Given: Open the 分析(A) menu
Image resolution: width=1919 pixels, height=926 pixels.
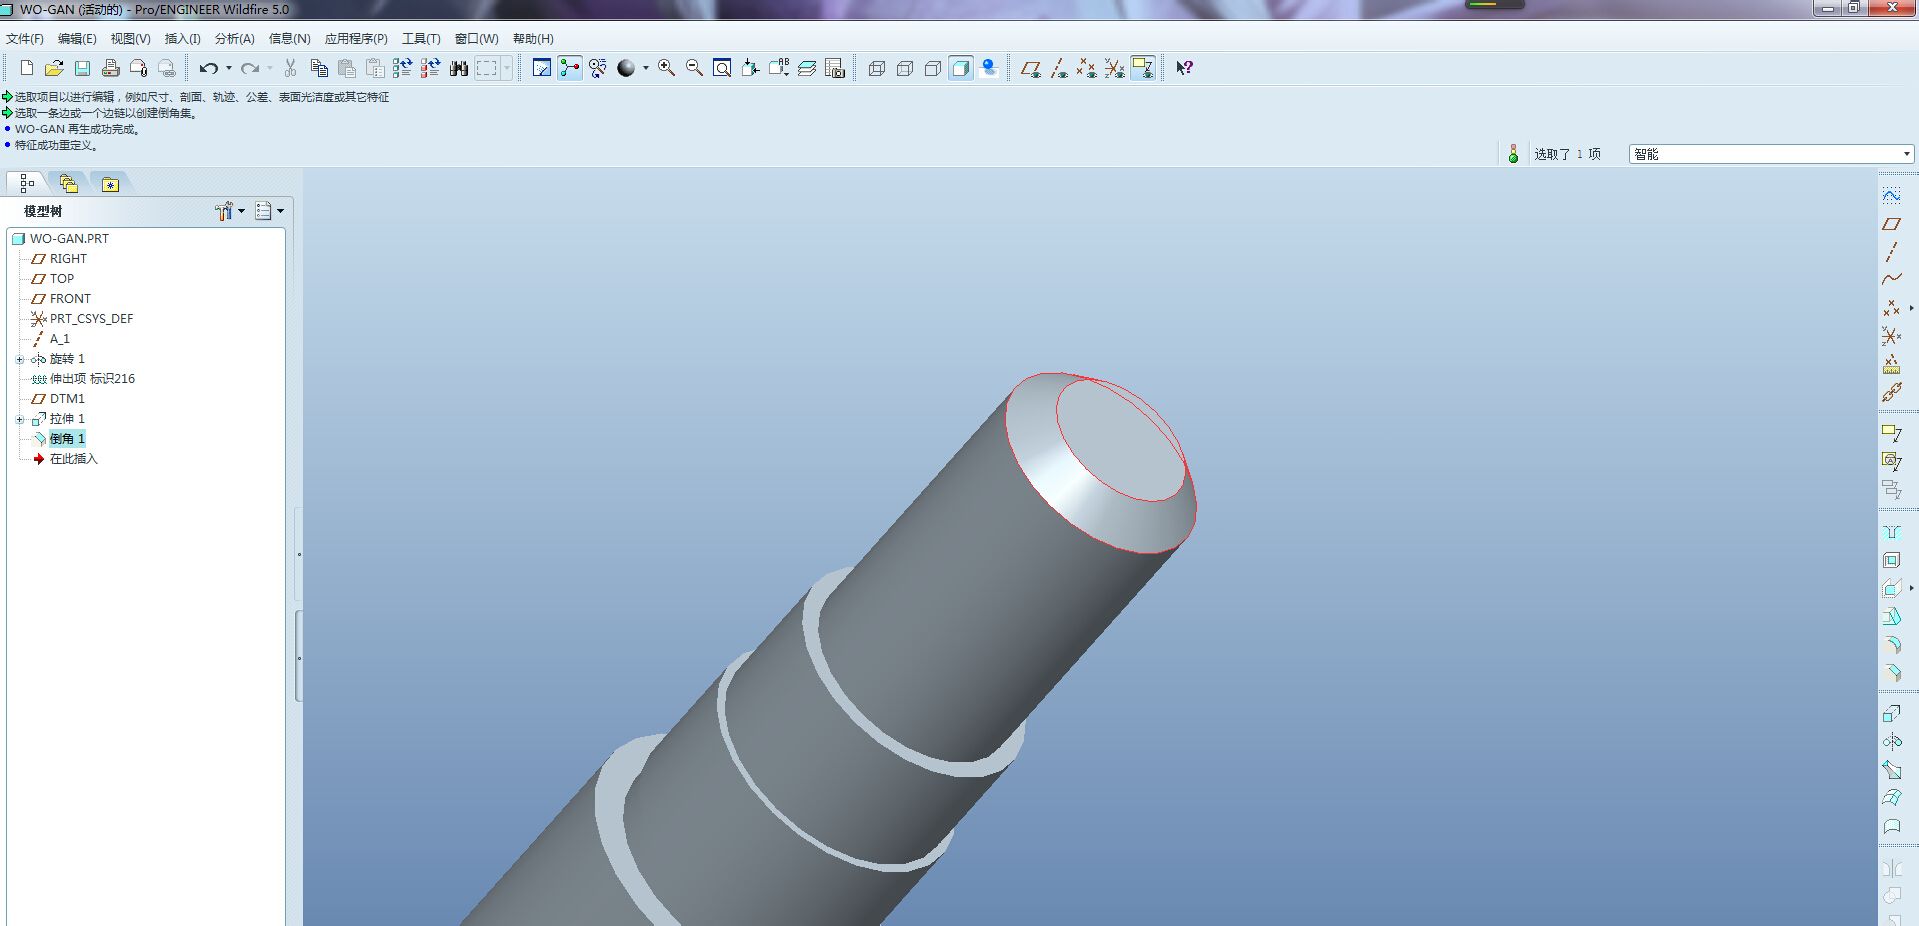Looking at the screenshot, I should (234, 39).
